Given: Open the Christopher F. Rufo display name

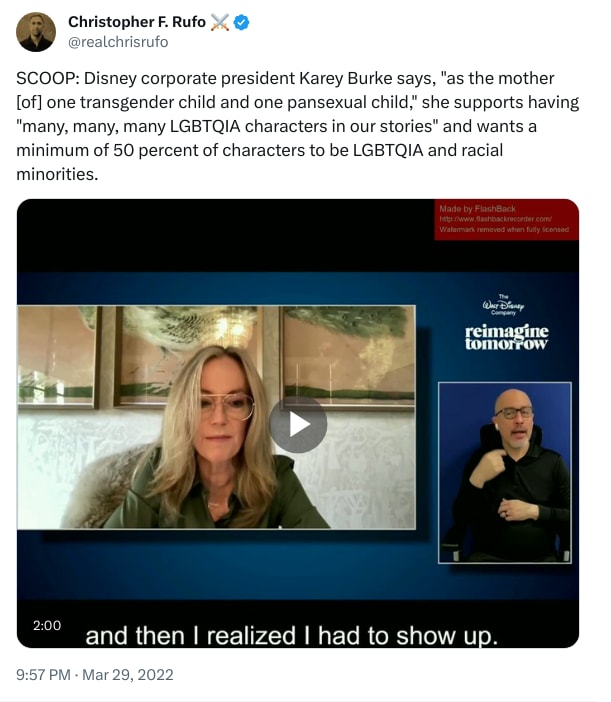Looking at the screenshot, I should tap(137, 21).
